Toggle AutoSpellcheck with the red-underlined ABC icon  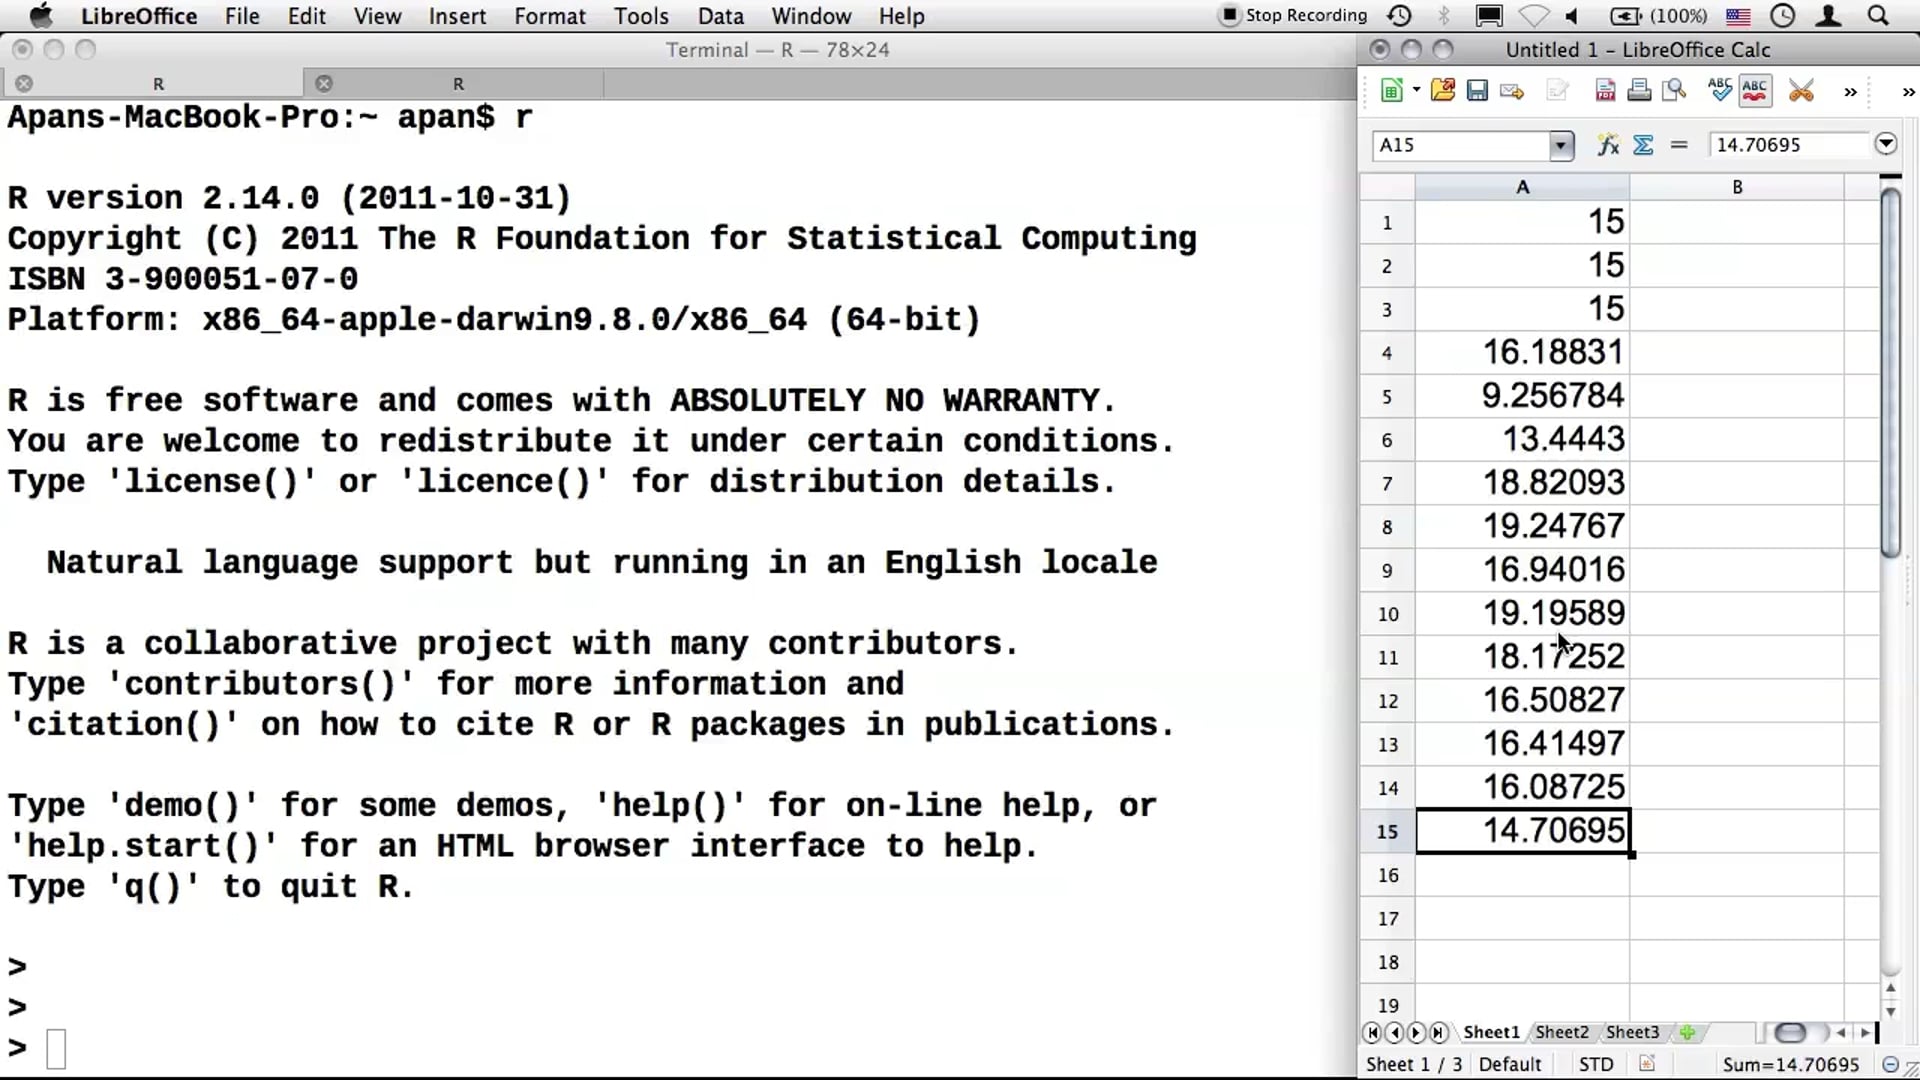[x=1754, y=90]
